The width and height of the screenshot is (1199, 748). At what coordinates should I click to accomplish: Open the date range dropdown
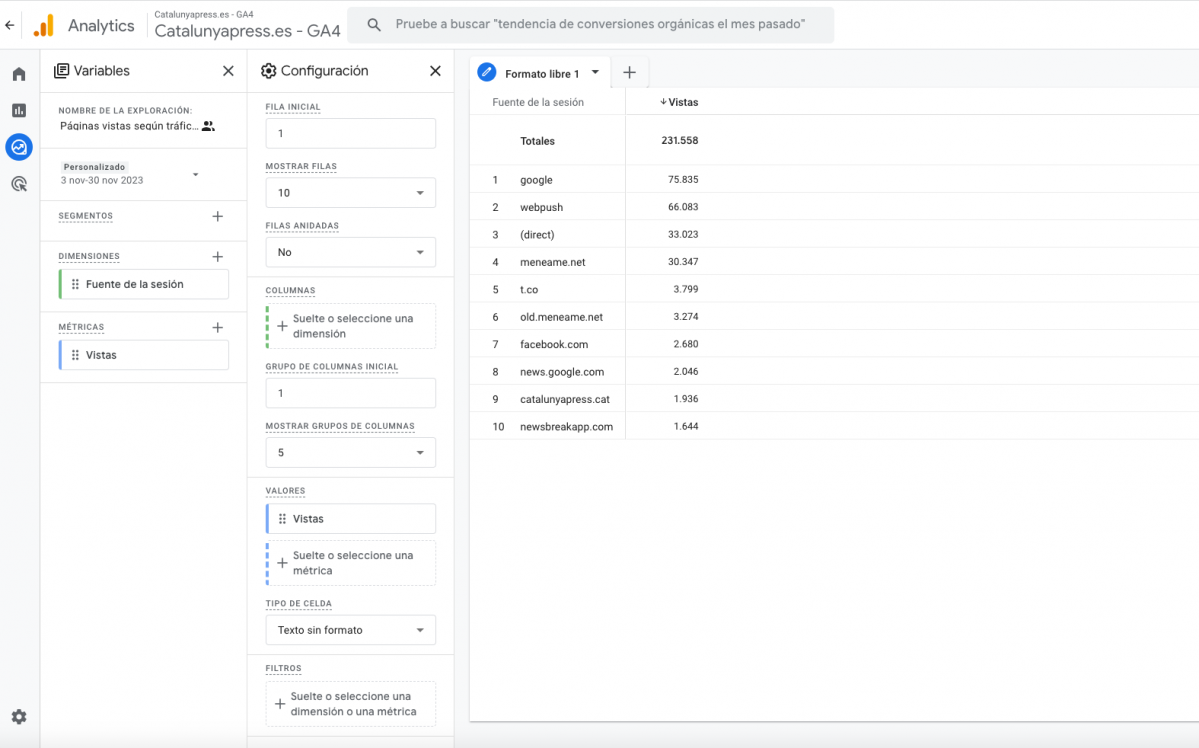[x=196, y=174]
